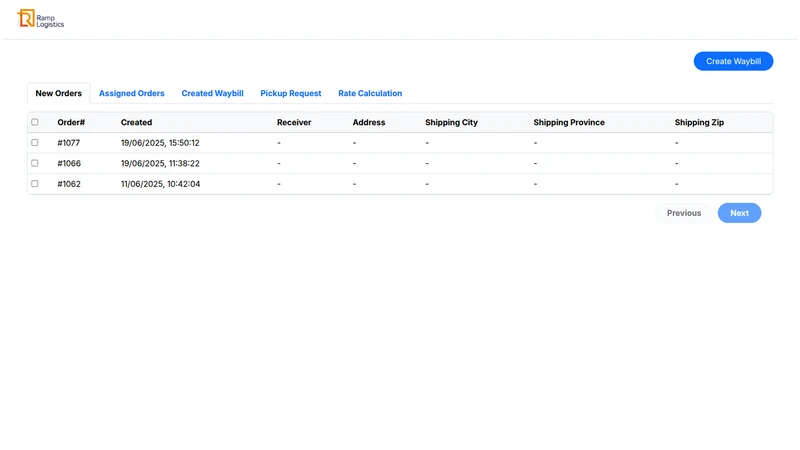Screen dimensions: 800x450
Task: Click the Order# column header
Action: pyautogui.click(x=71, y=122)
